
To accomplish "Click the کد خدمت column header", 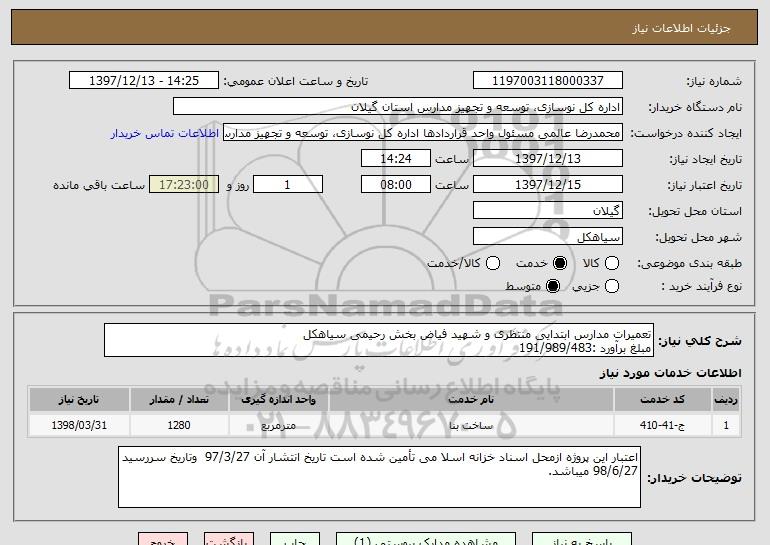I will click(662, 400).
